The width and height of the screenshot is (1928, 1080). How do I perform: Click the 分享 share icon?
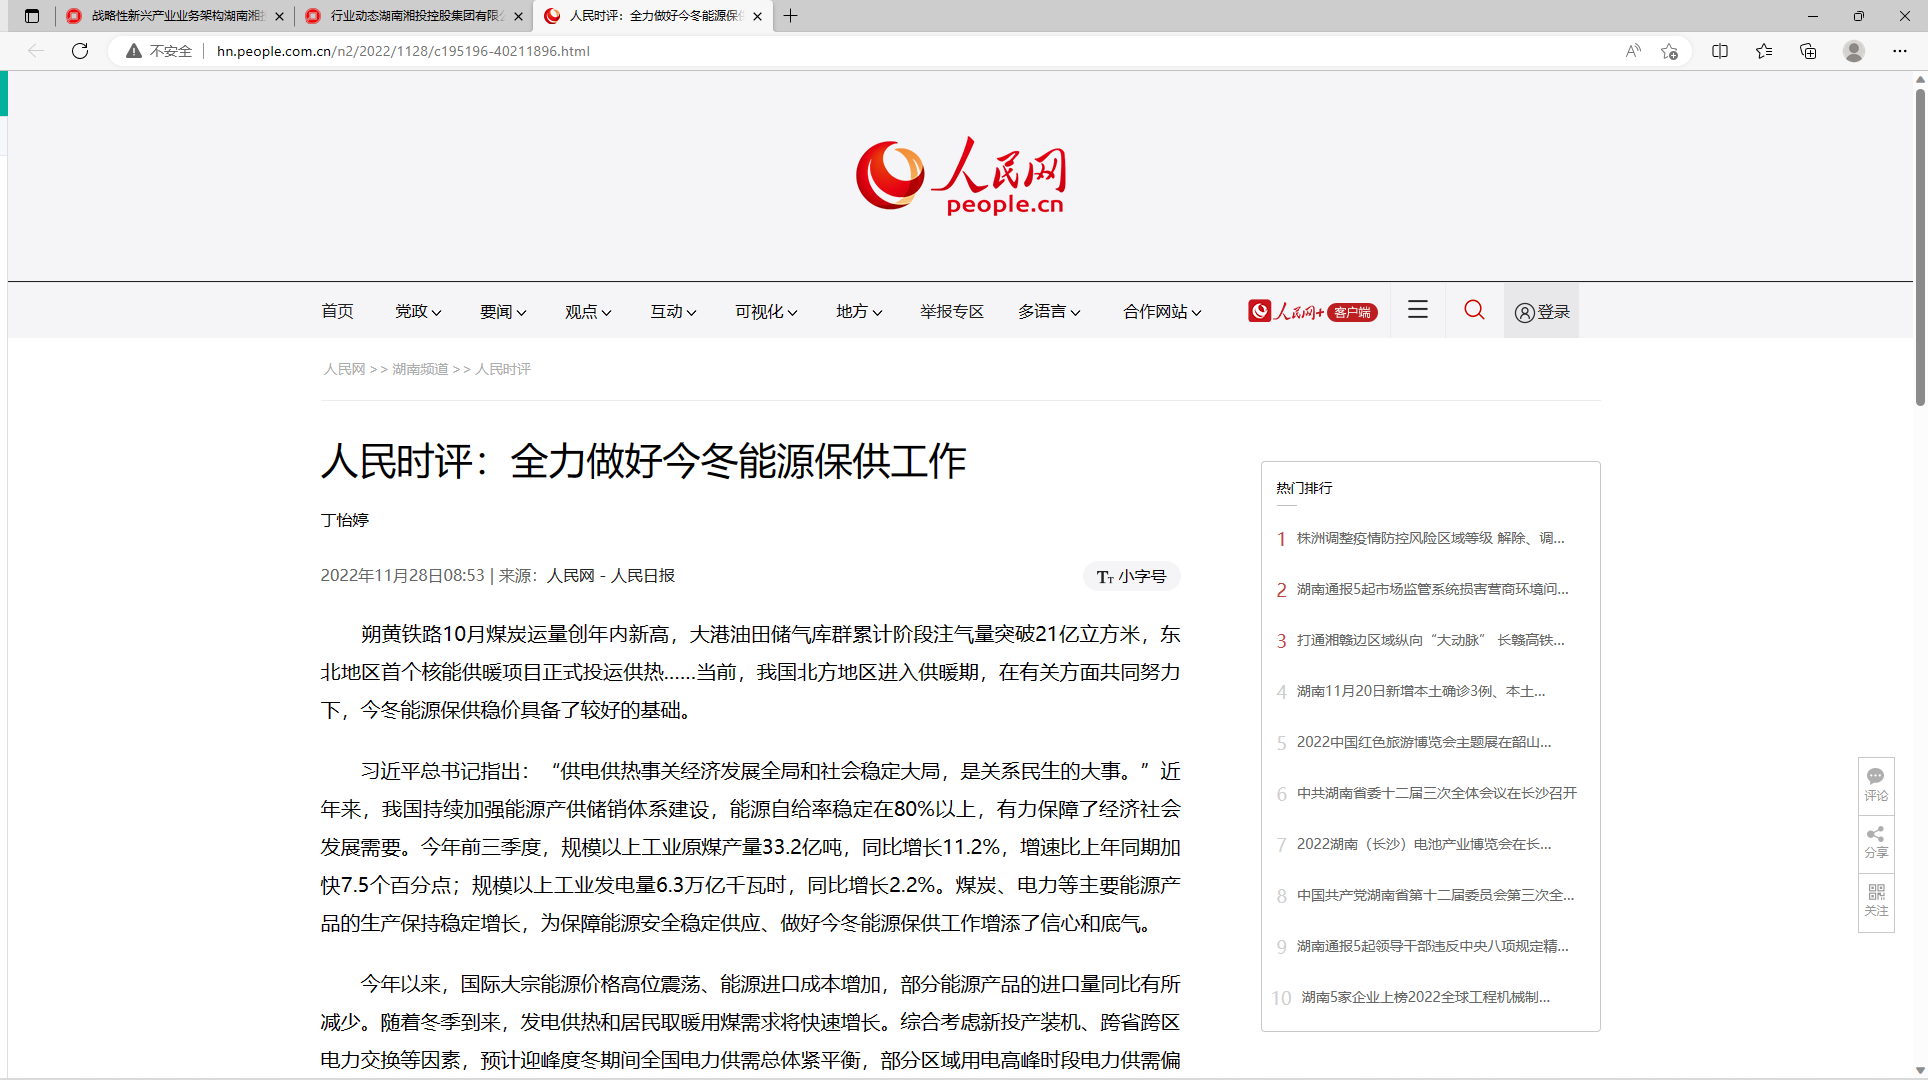coord(1876,842)
